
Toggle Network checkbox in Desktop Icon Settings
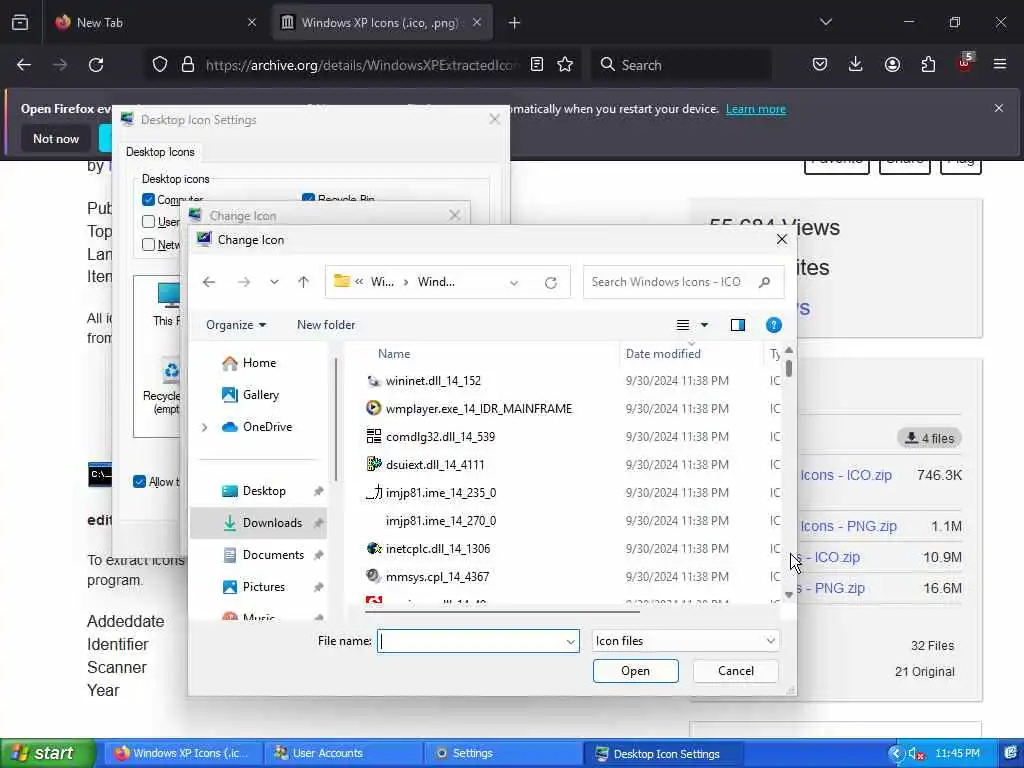(x=148, y=244)
